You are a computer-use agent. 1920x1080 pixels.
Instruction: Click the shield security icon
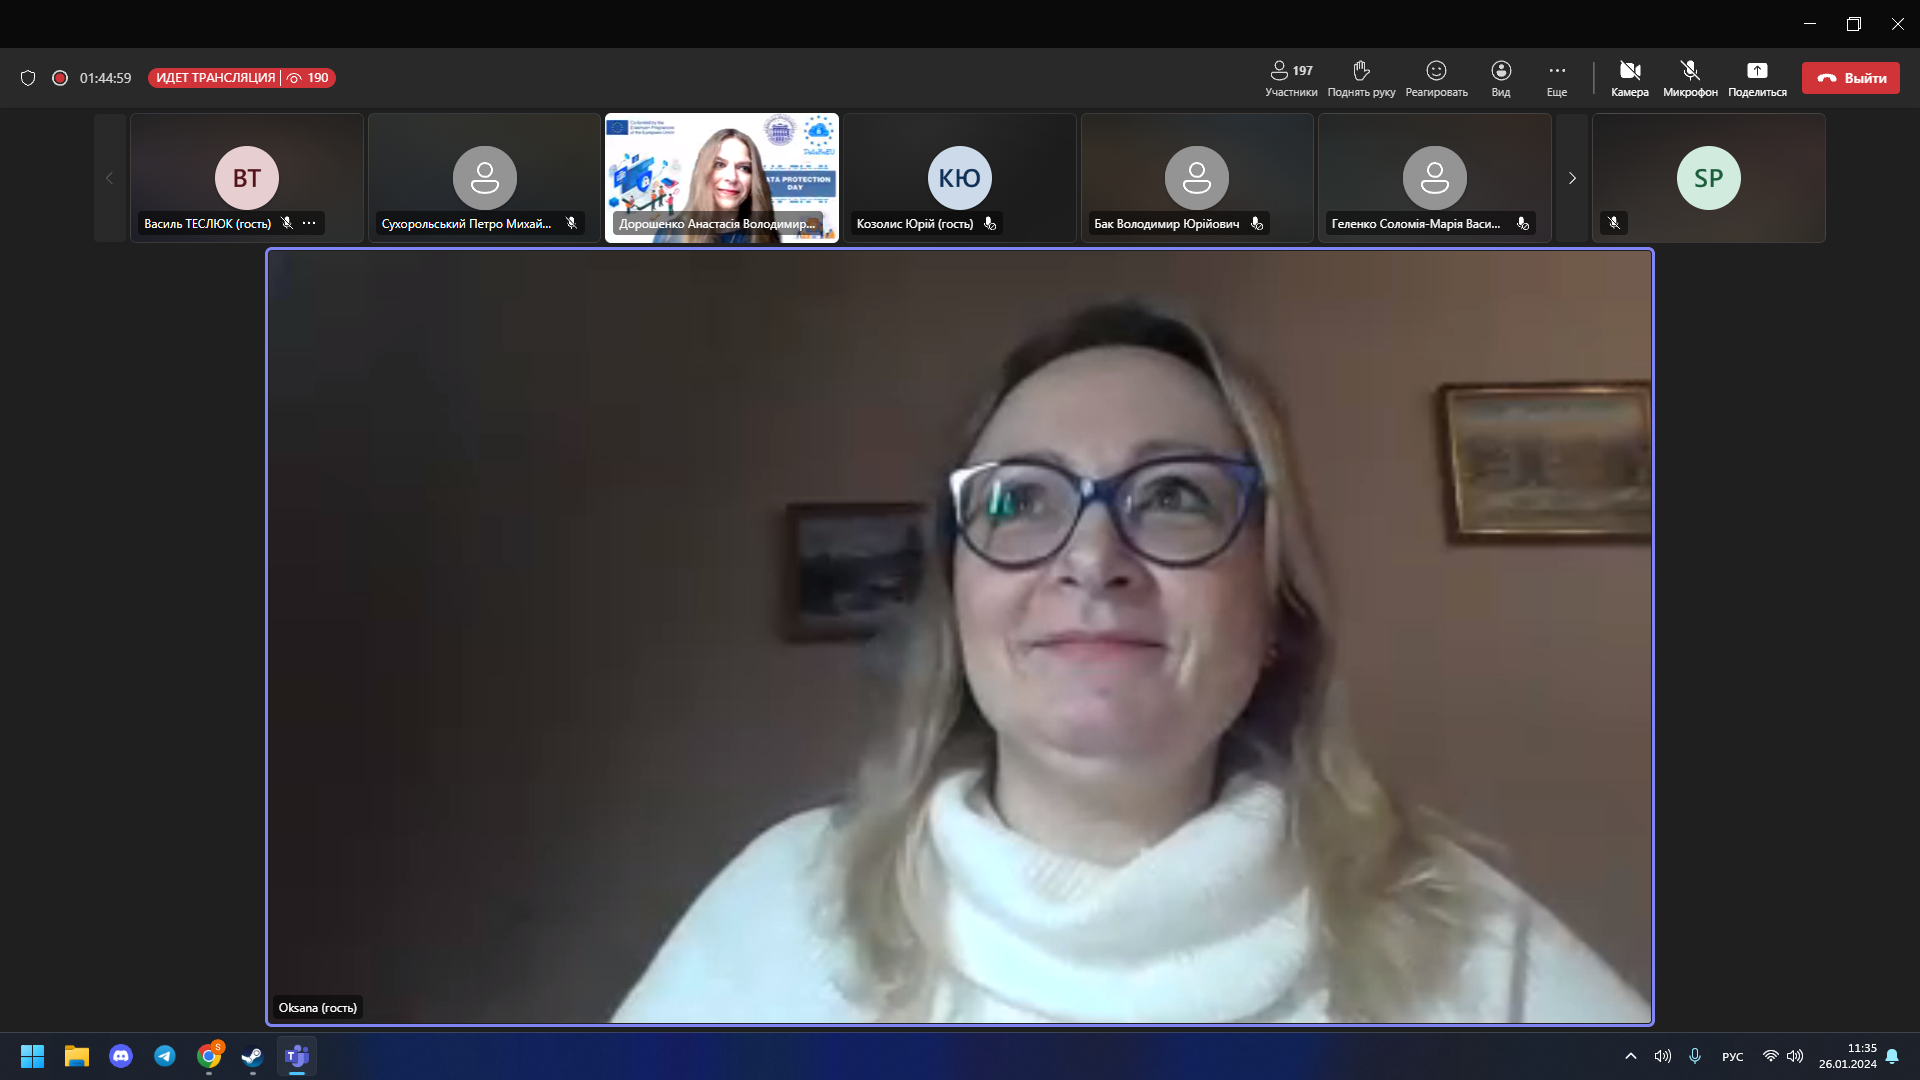point(28,78)
